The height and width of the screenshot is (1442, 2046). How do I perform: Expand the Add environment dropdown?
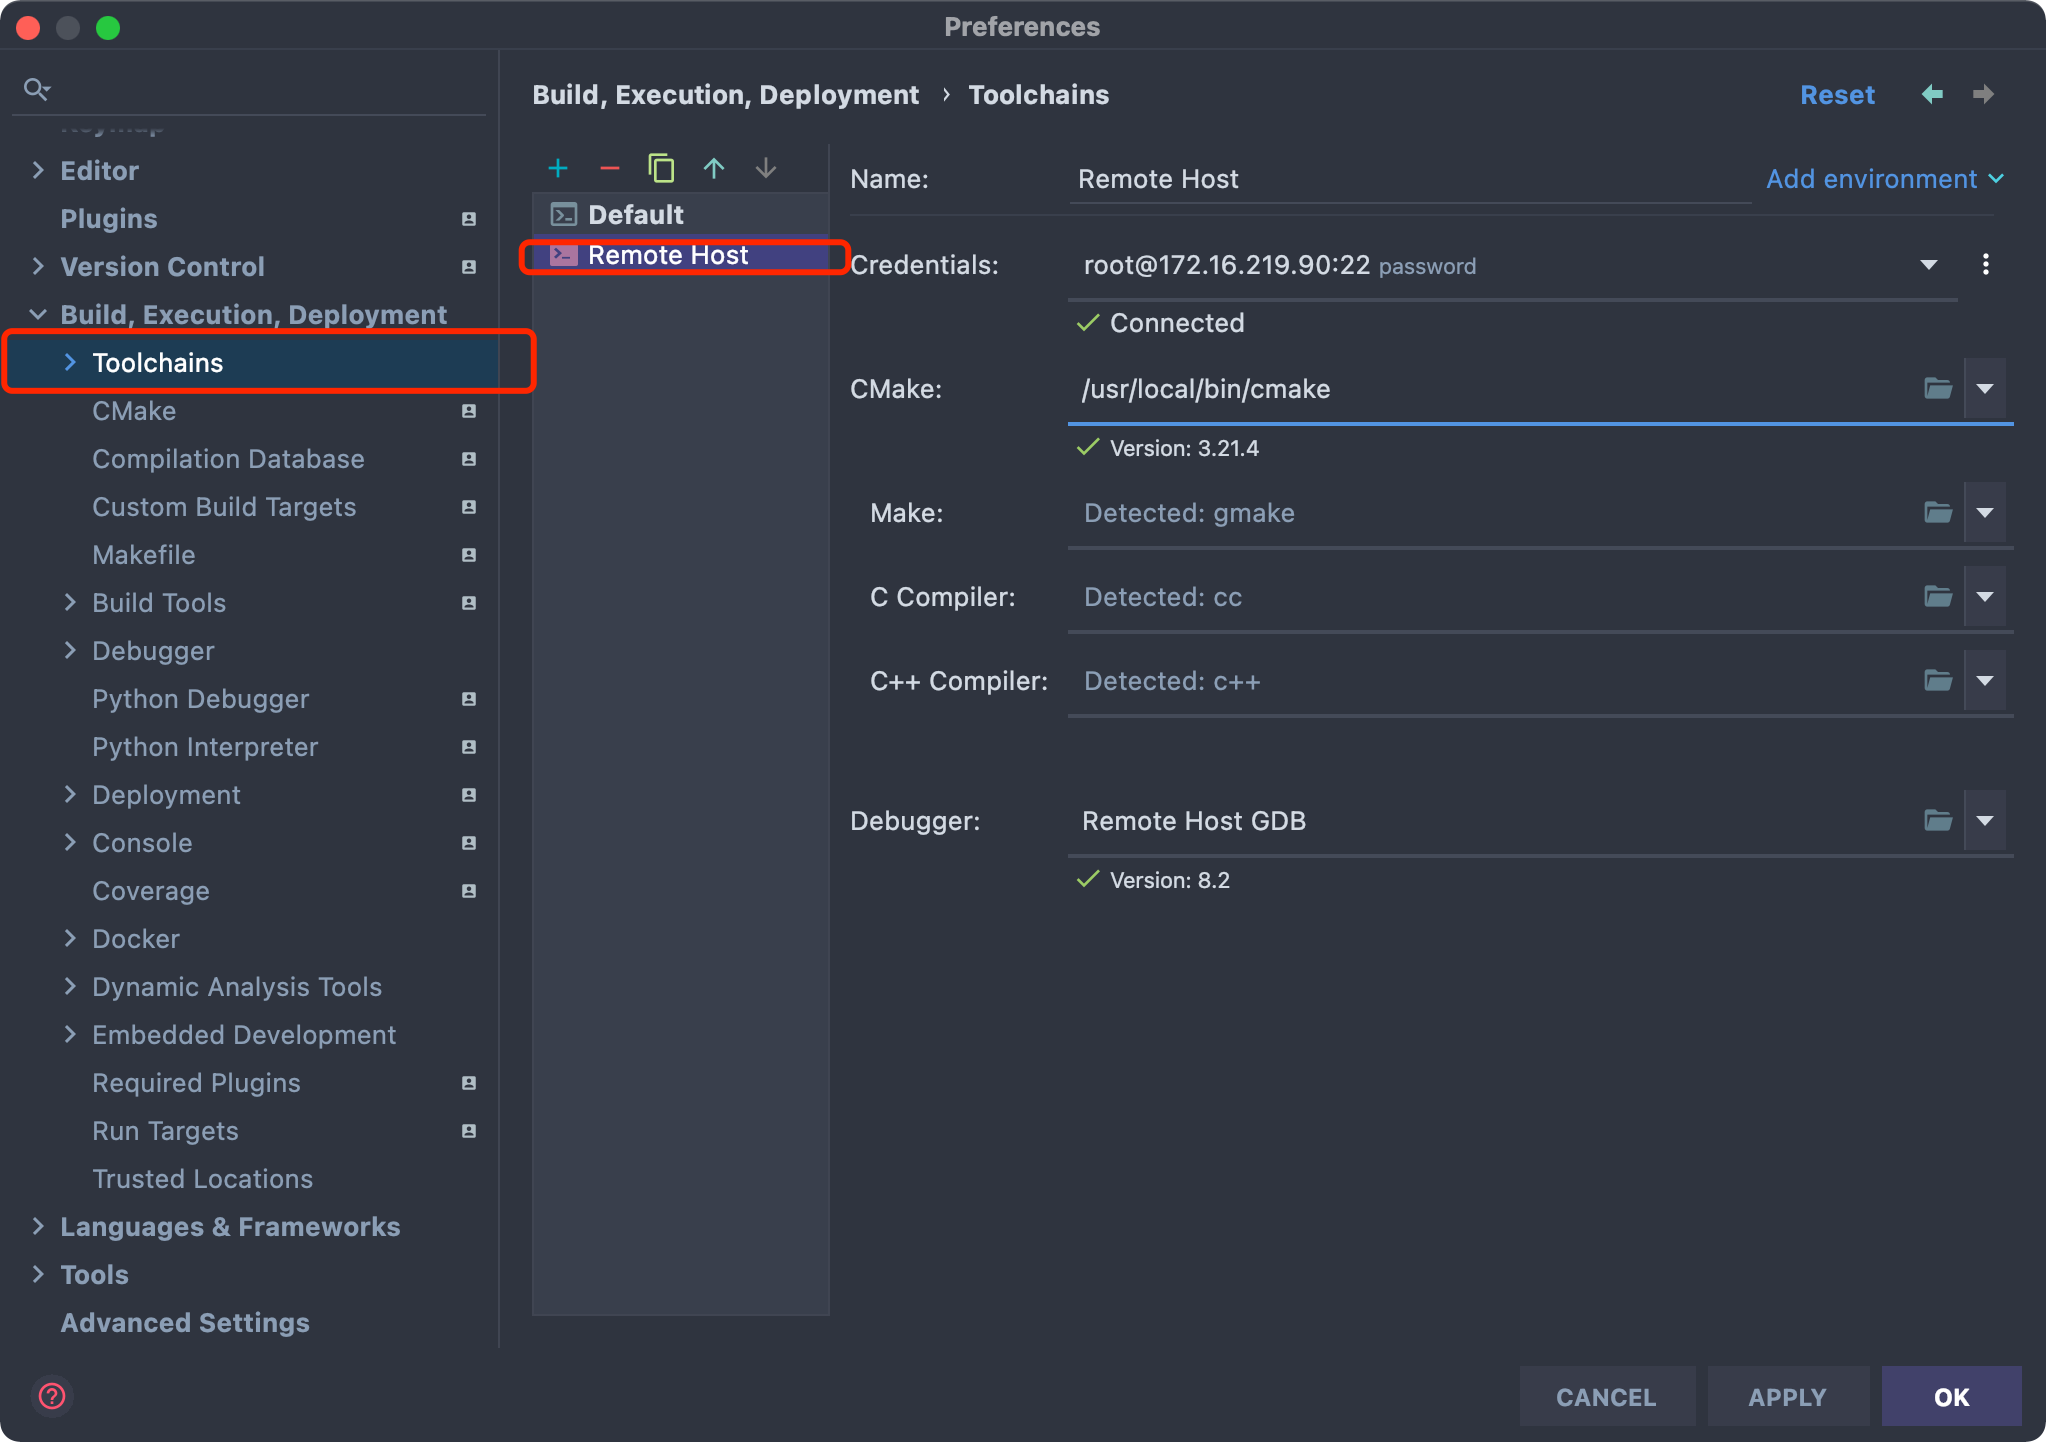1885,179
